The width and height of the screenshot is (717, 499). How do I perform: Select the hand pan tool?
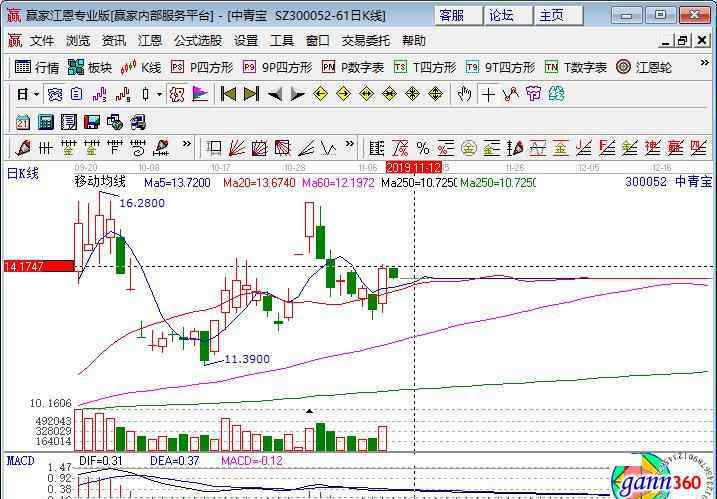(x=464, y=94)
